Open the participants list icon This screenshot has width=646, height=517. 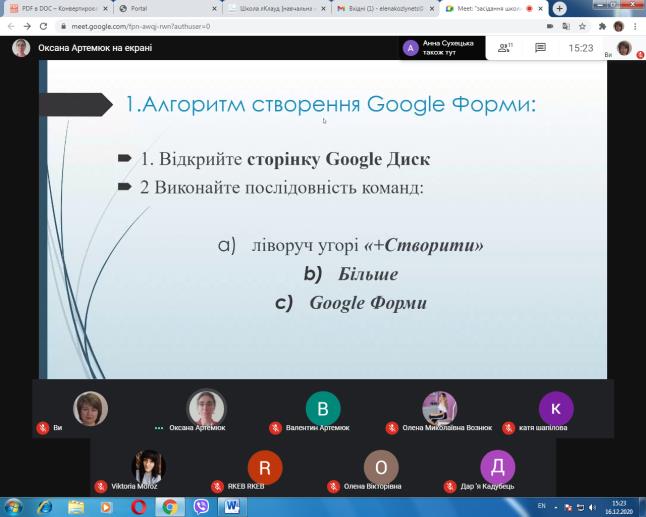click(505, 47)
